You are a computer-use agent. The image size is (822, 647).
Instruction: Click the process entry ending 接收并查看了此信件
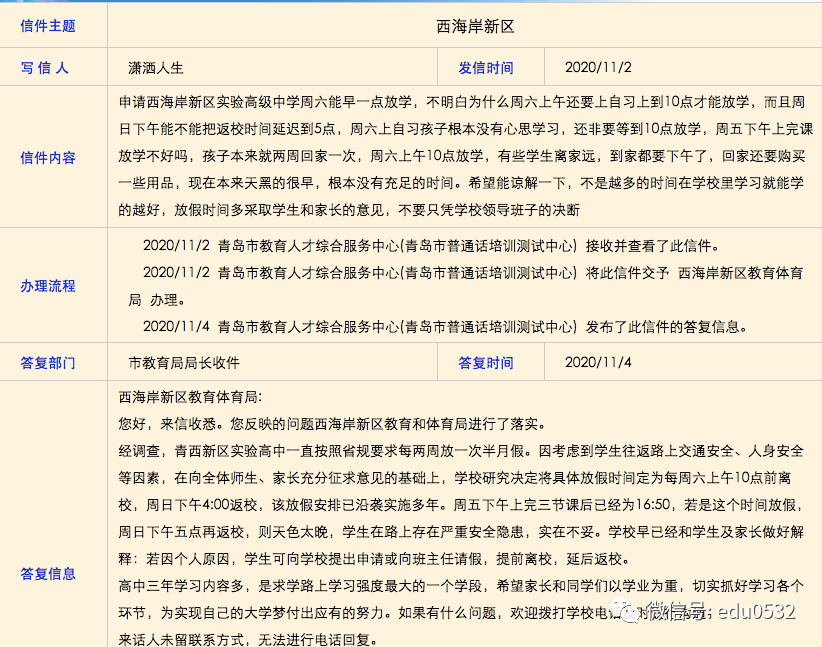coord(432,245)
